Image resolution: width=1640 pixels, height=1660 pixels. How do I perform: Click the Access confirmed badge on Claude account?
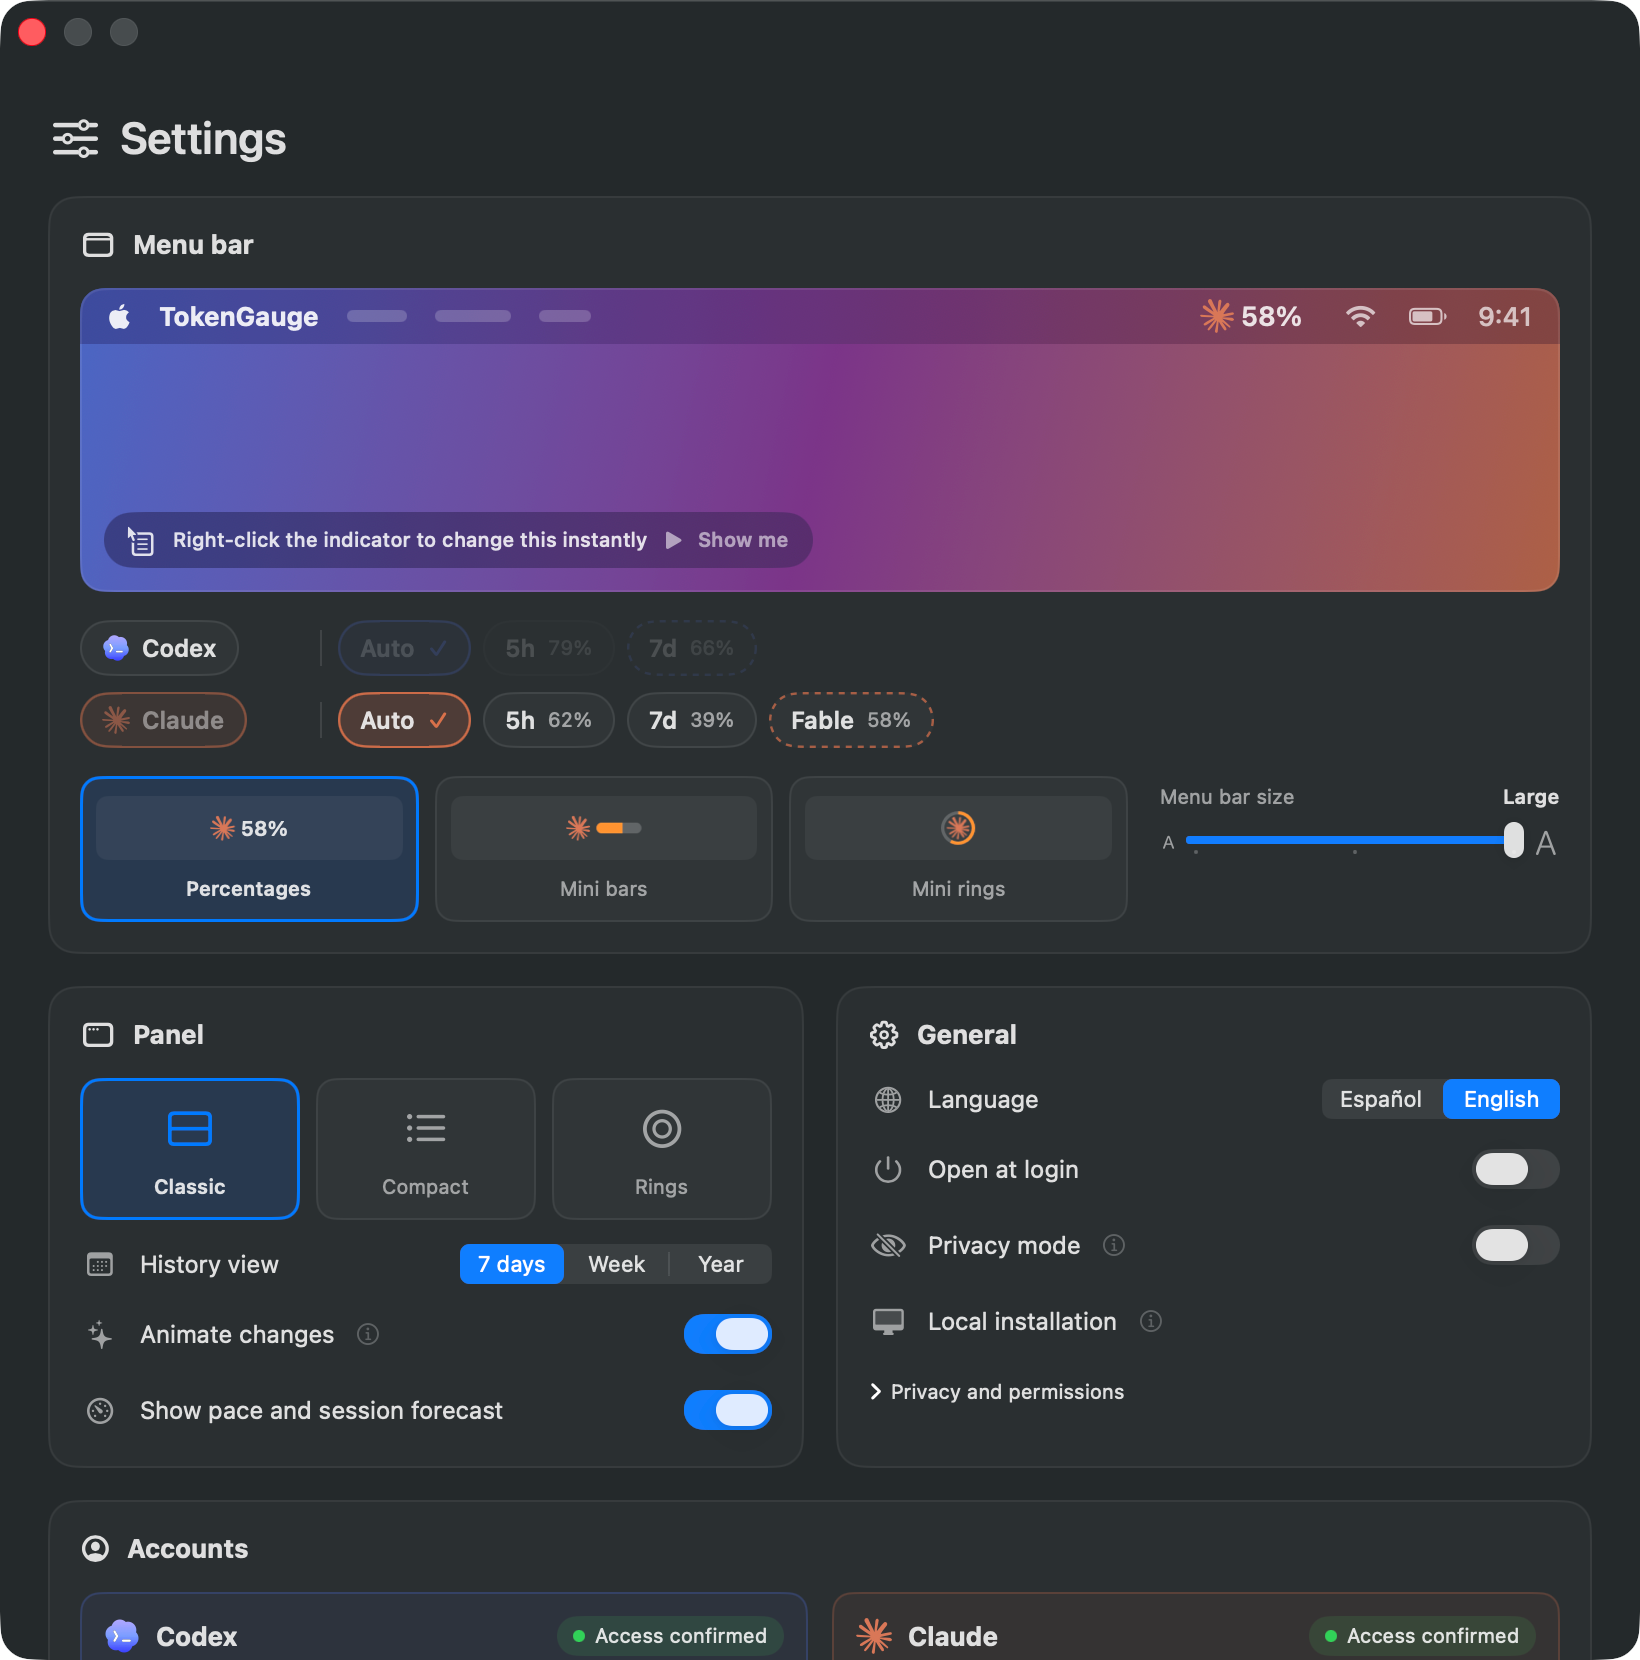pos(1422,1636)
